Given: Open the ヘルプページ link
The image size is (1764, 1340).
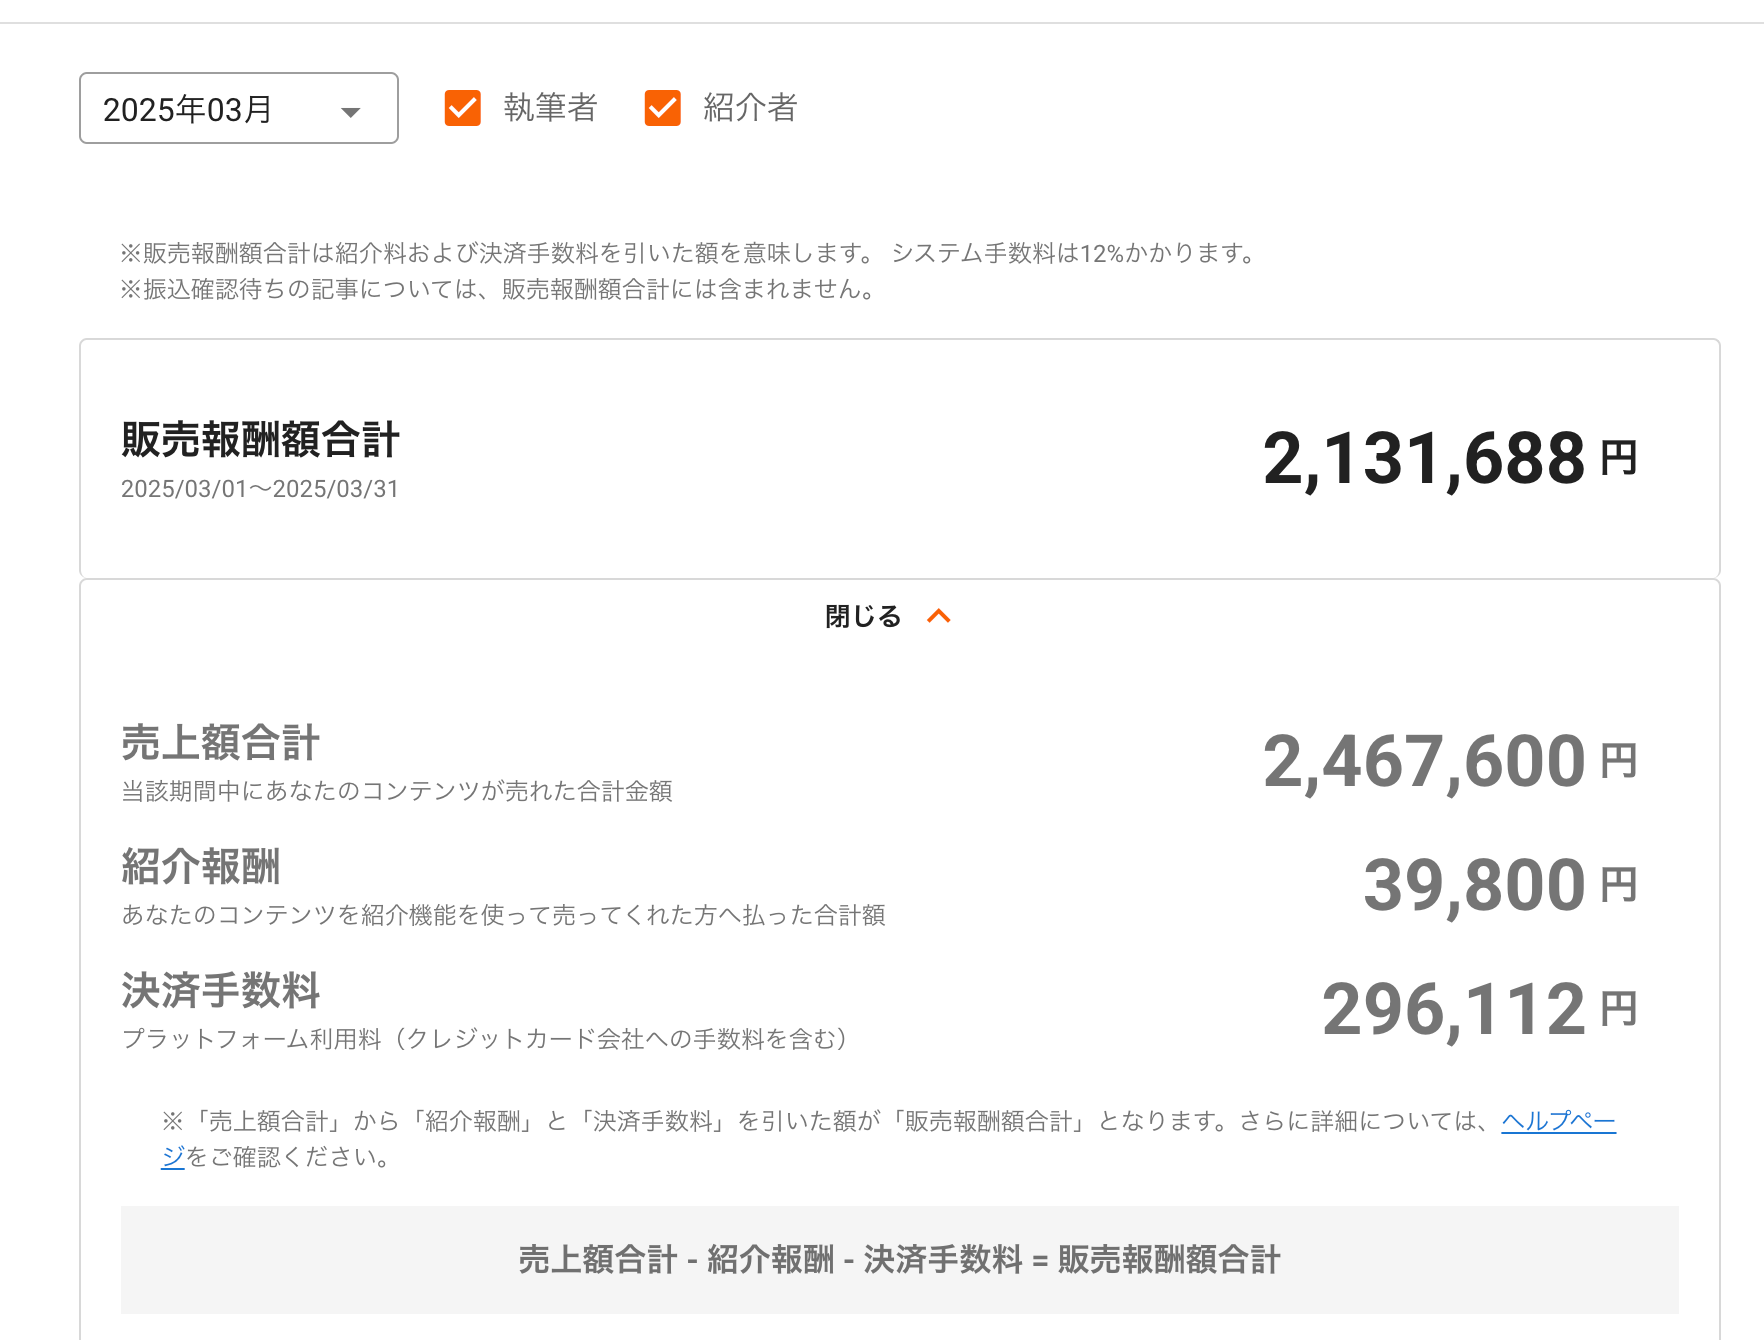Looking at the screenshot, I should 1558,1121.
